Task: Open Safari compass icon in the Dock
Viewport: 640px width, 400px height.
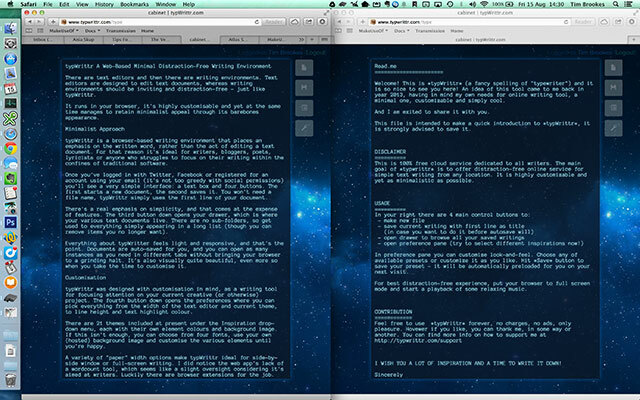Action: point(11,133)
